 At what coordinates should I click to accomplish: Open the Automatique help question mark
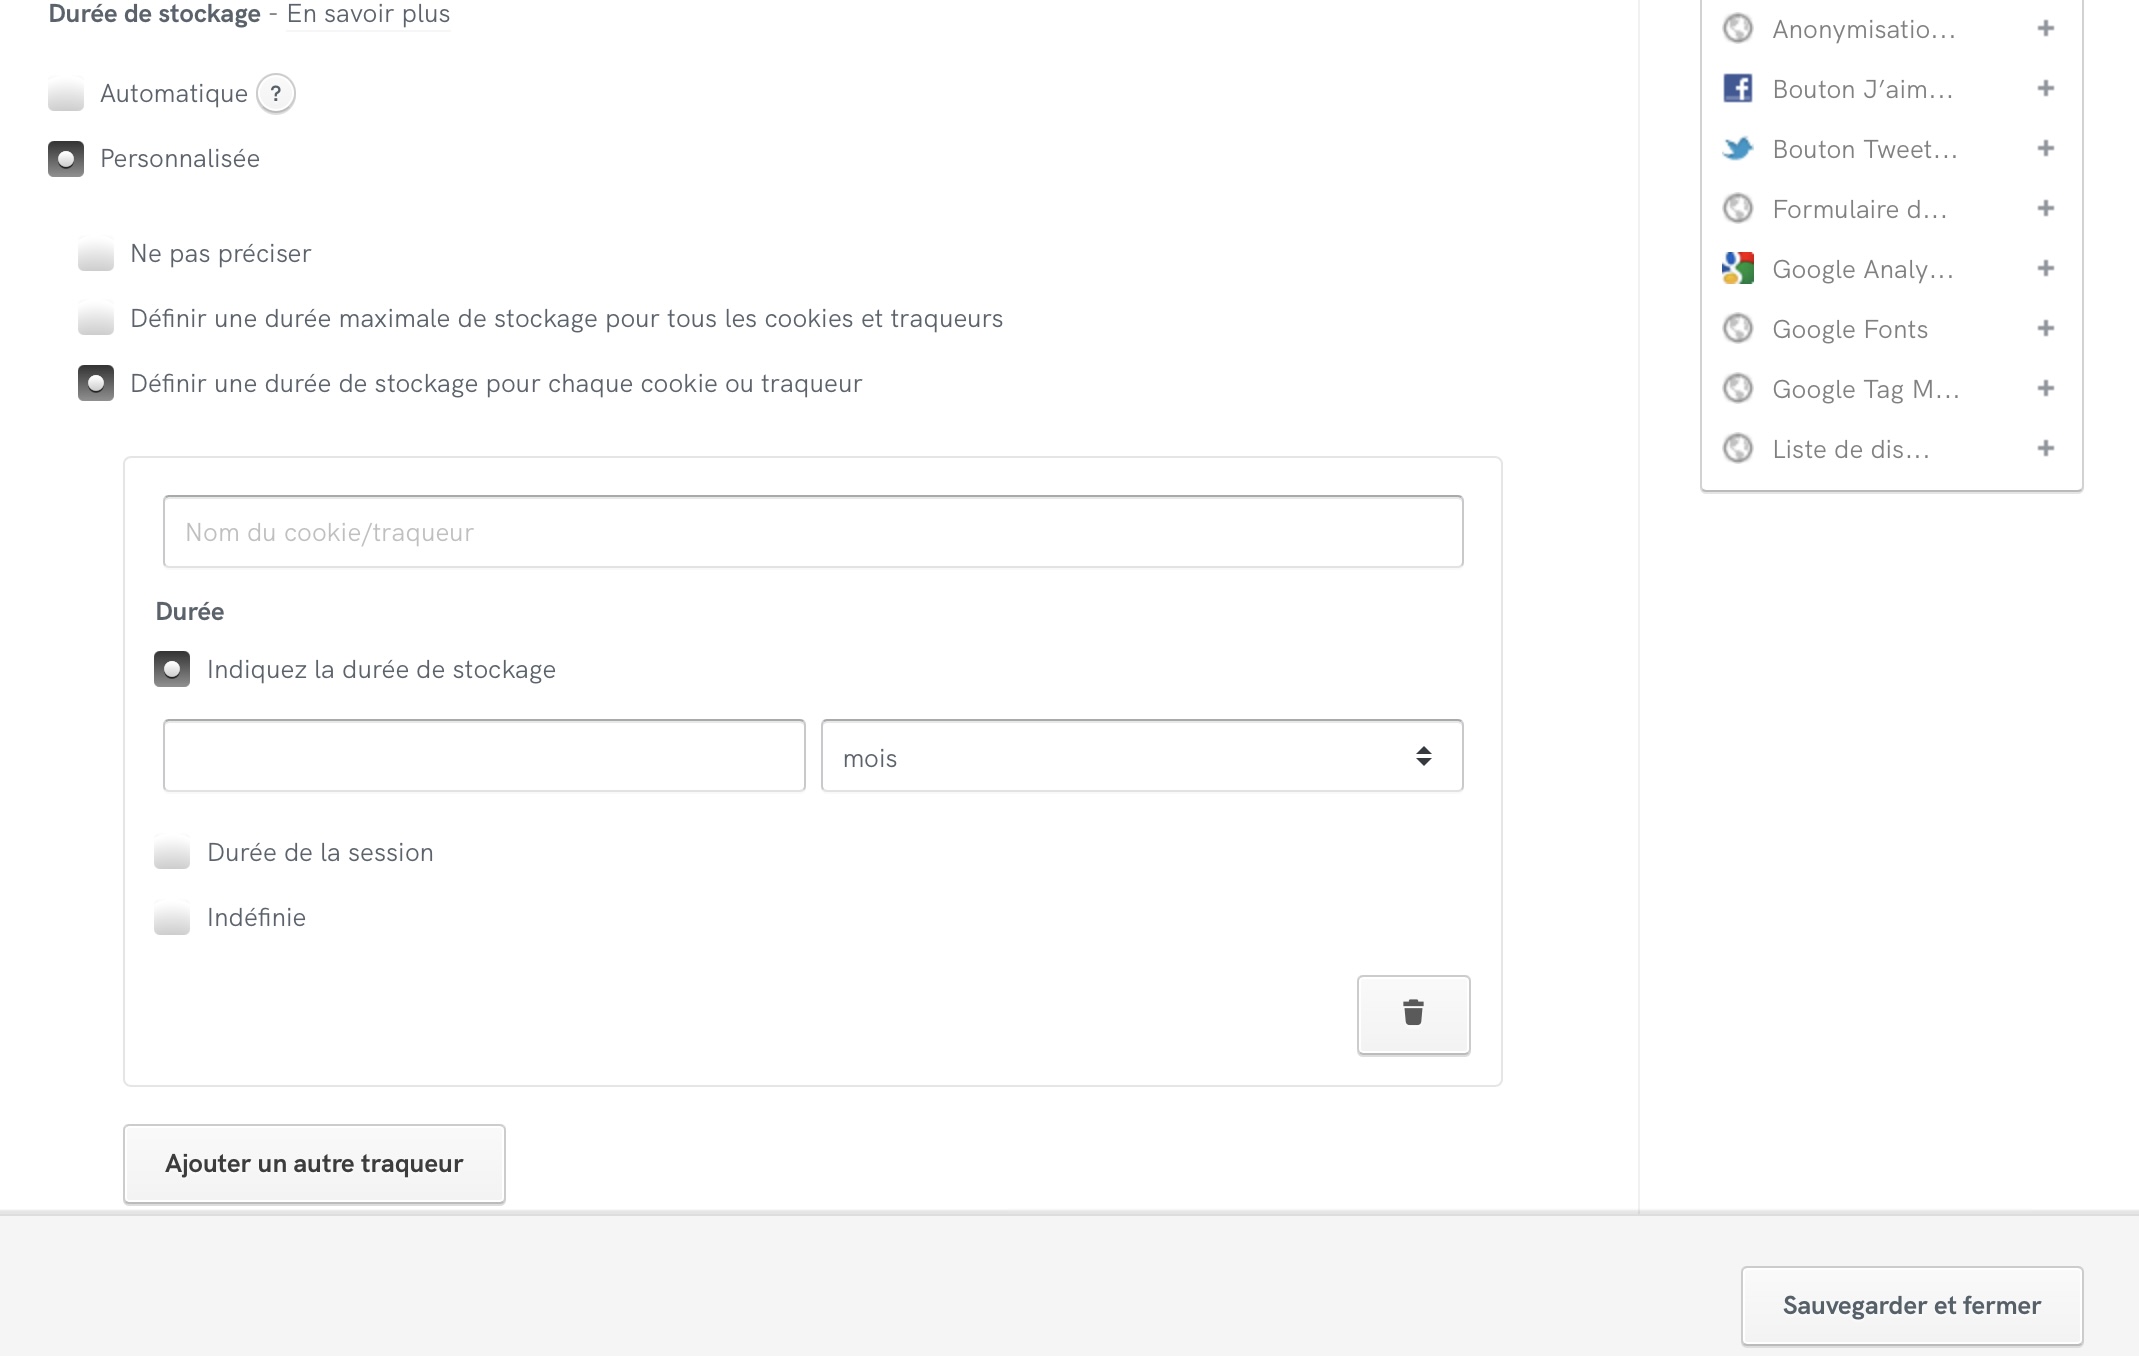tap(275, 94)
